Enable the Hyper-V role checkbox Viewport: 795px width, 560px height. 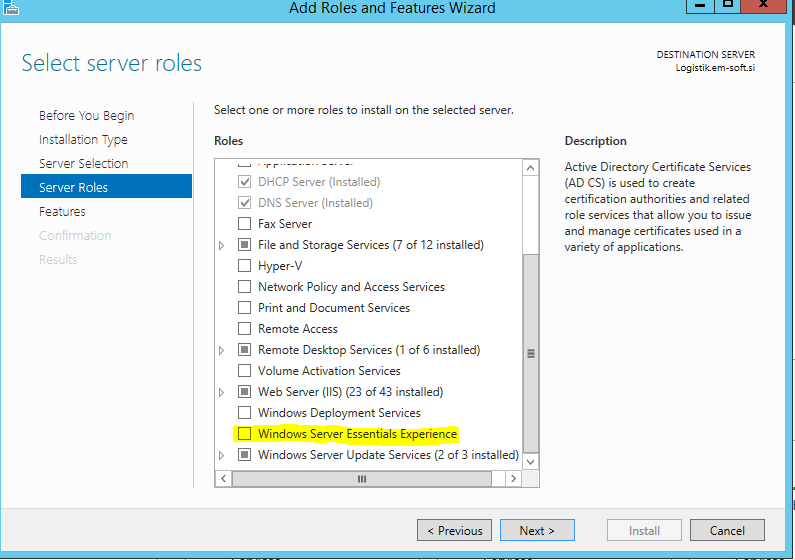(244, 266)
